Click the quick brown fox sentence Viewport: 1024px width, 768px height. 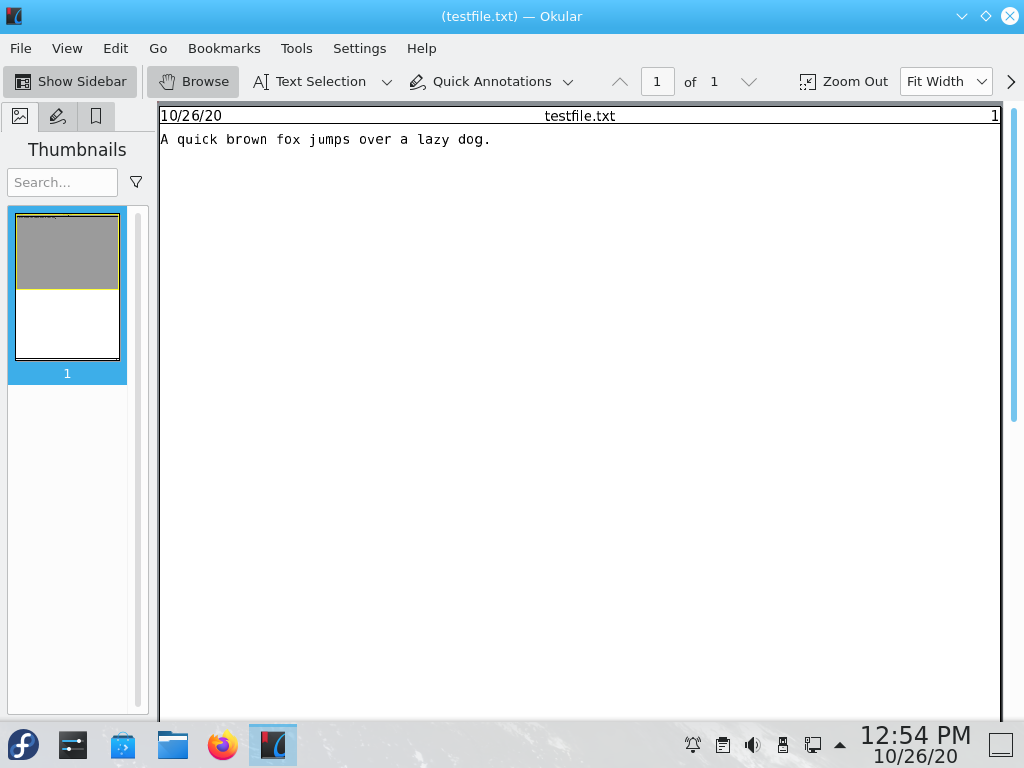325,140
